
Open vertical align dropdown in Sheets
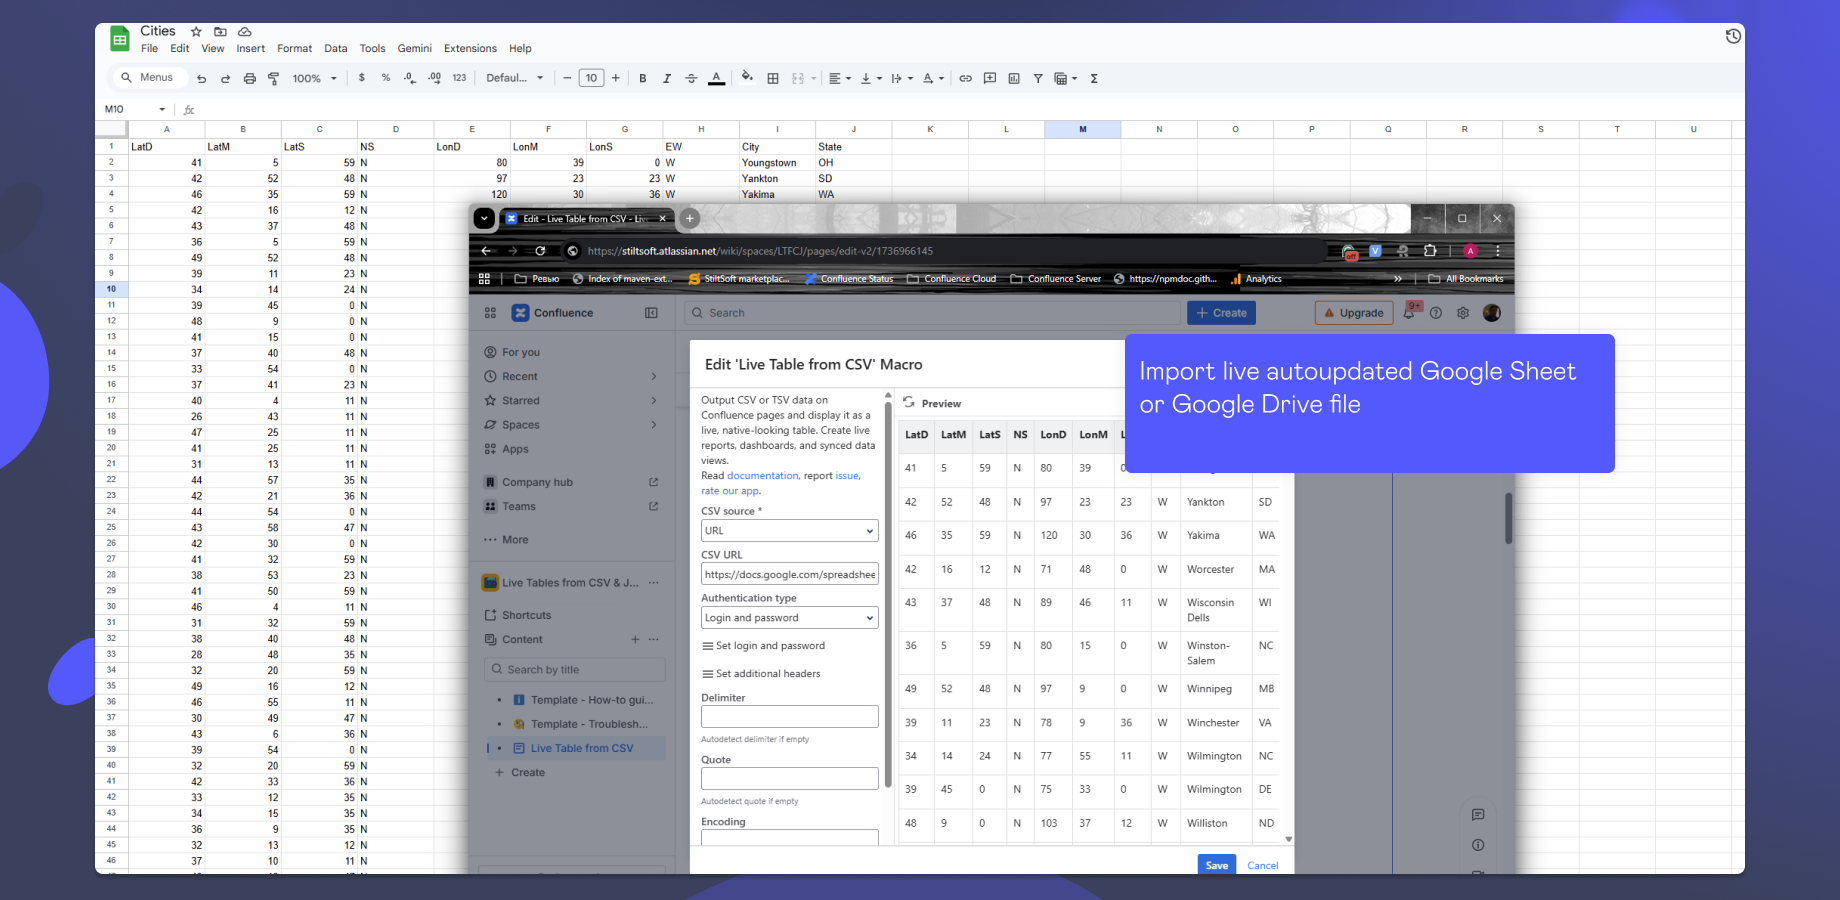click(x=871, y=78)
